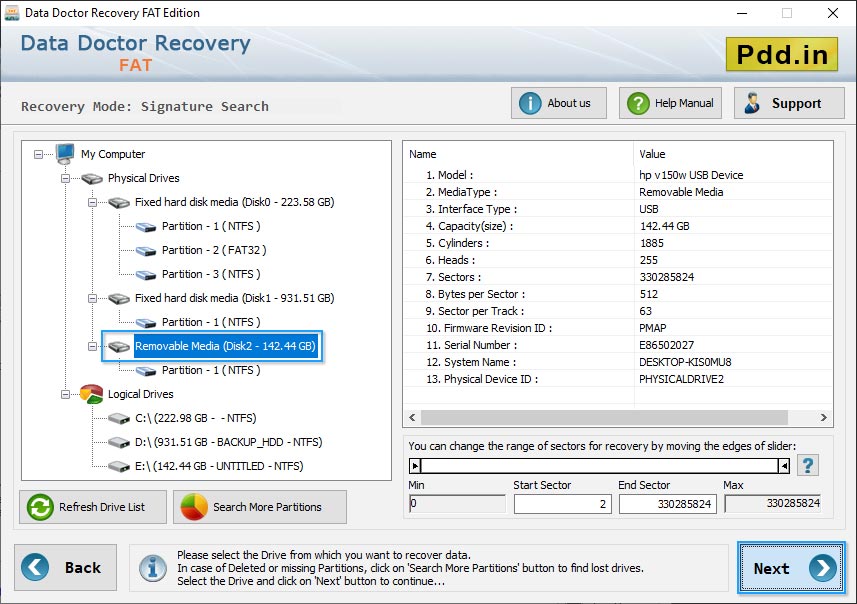Click the left start handle of sector slider
Image resolution: width=857 pixels, height=604 pixels.
415,466
